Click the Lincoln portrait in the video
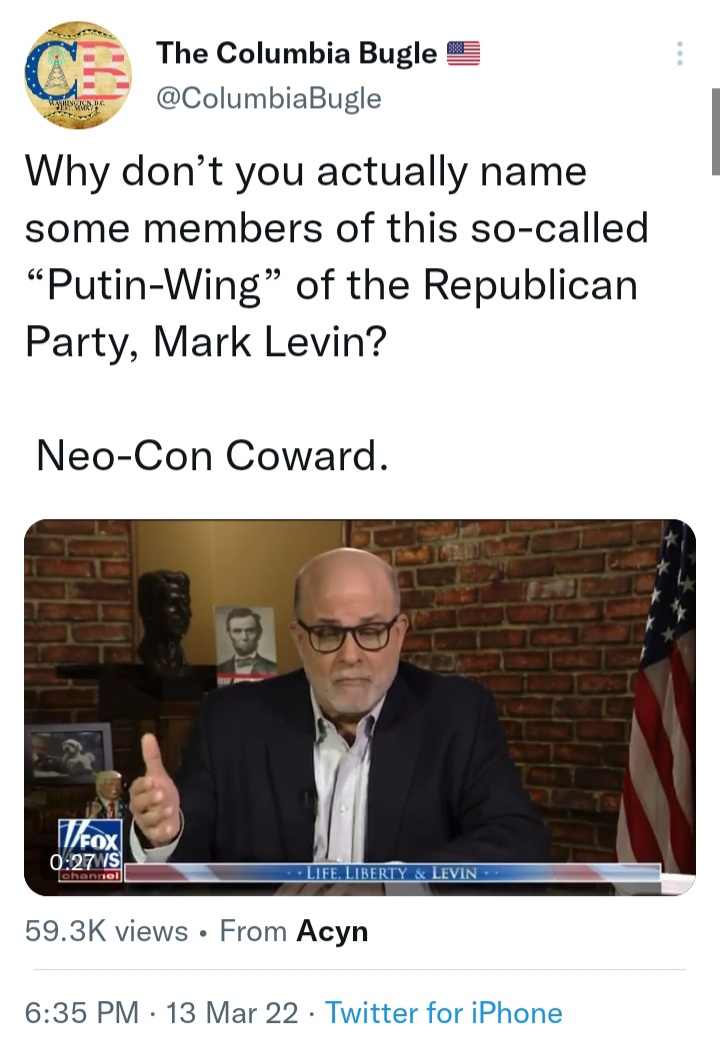Viewport: 720px width, 1050px height. (246, 642)
